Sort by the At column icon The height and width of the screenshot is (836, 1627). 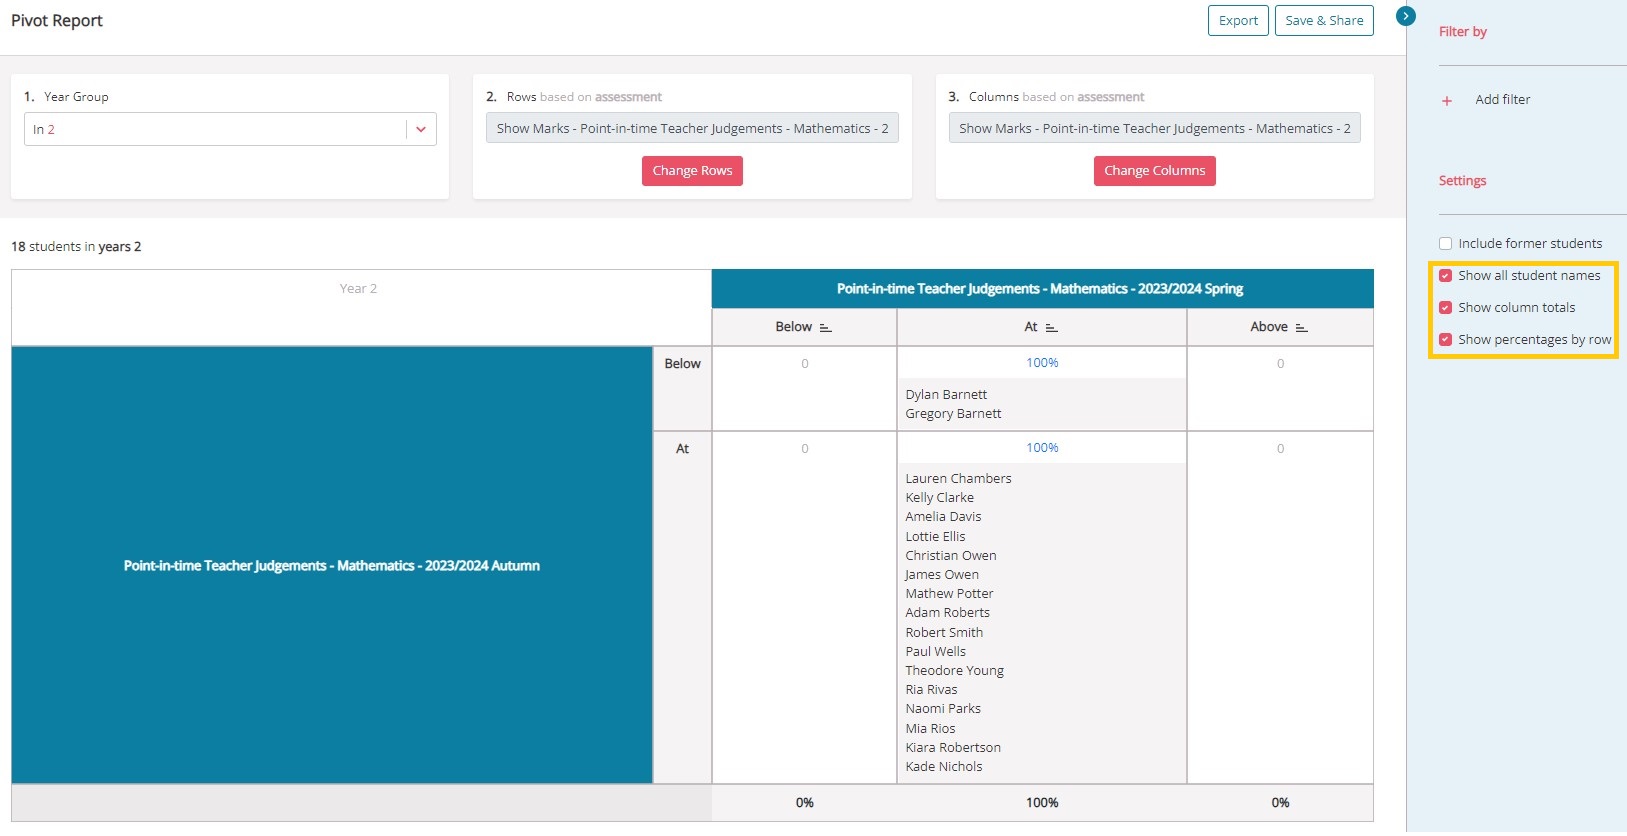(x=1051, y=328)
